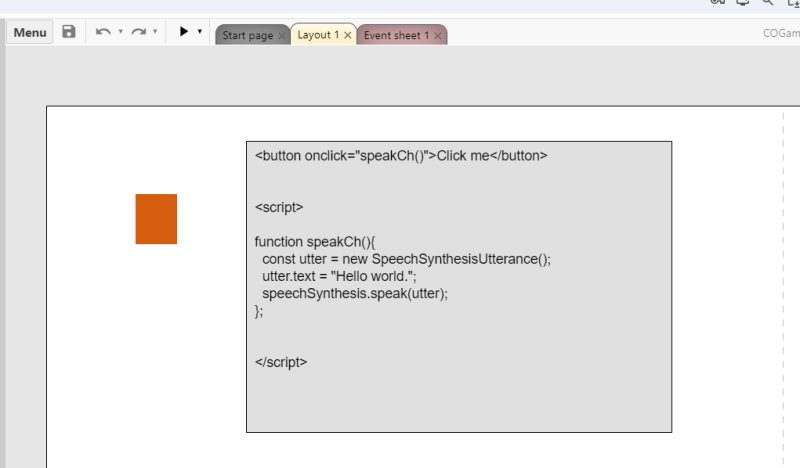Click the button onclick code line

(x=401, y=156)
